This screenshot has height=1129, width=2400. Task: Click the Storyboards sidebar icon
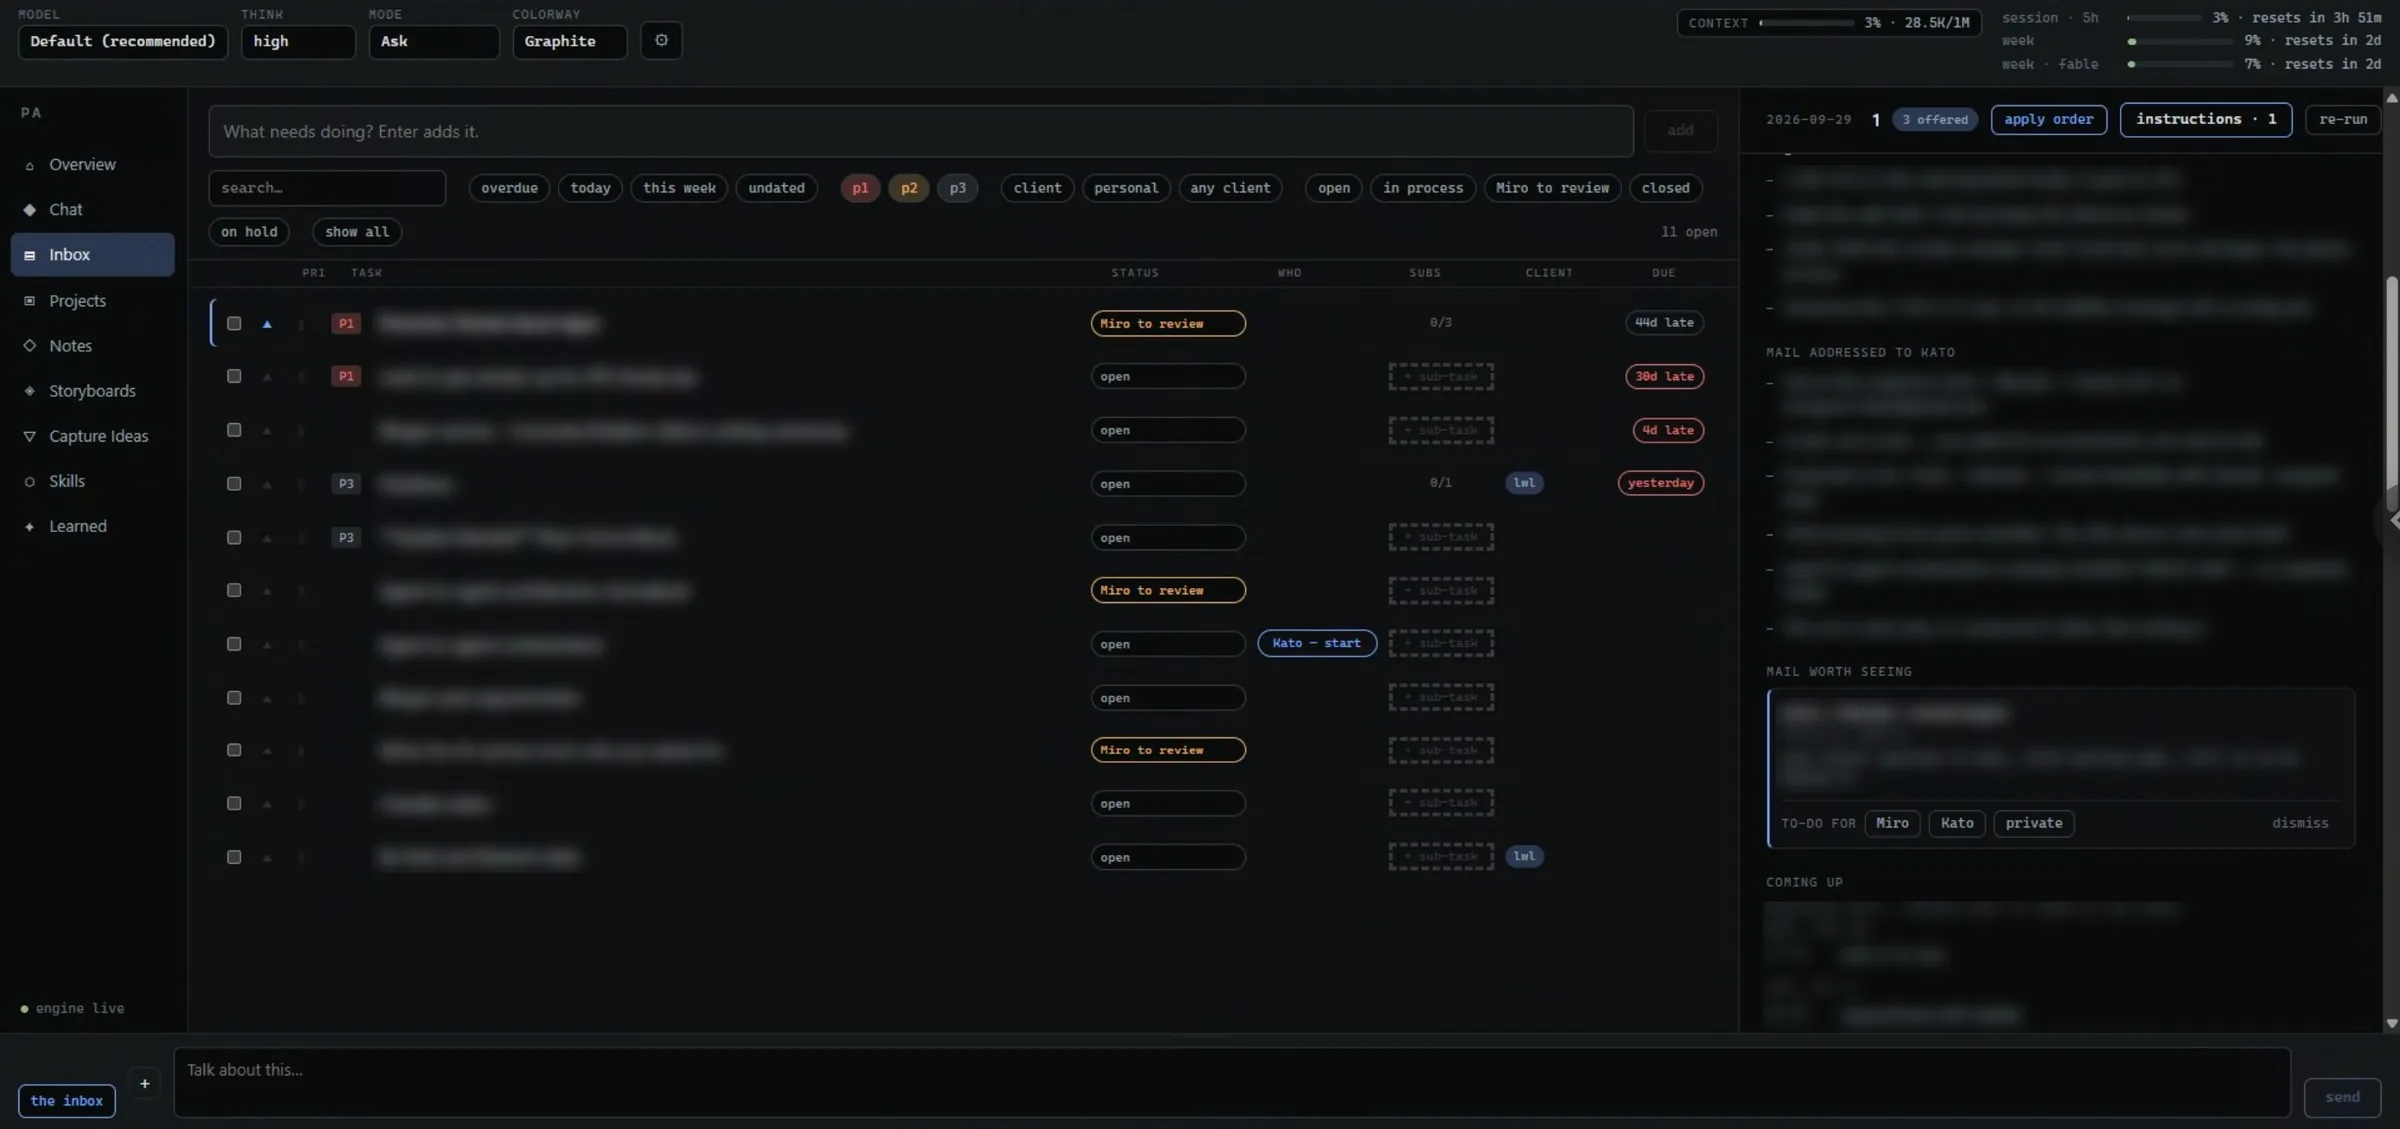[x=29, y=391]
